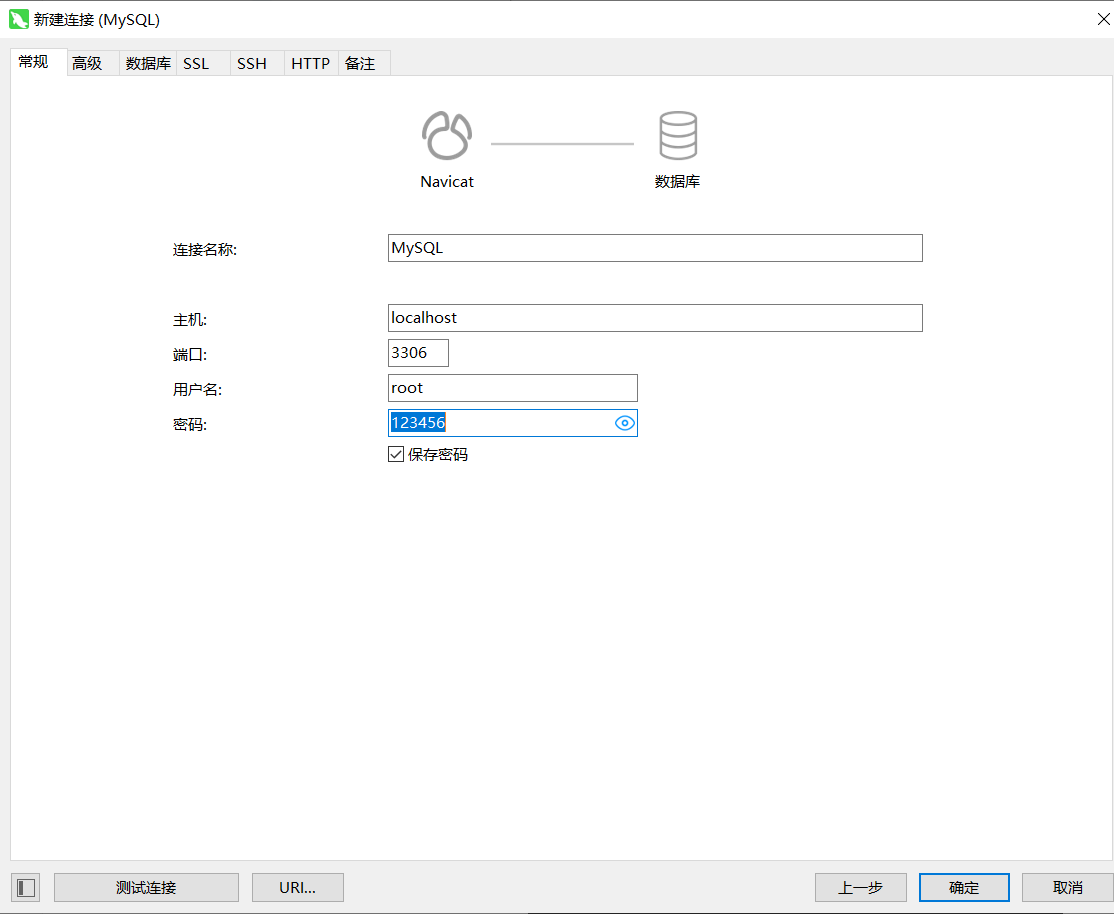Uncheck the 保存密码 checkbox
Image resolution: width=1114 pixels, height=914 pixels.
click(396, 454)
